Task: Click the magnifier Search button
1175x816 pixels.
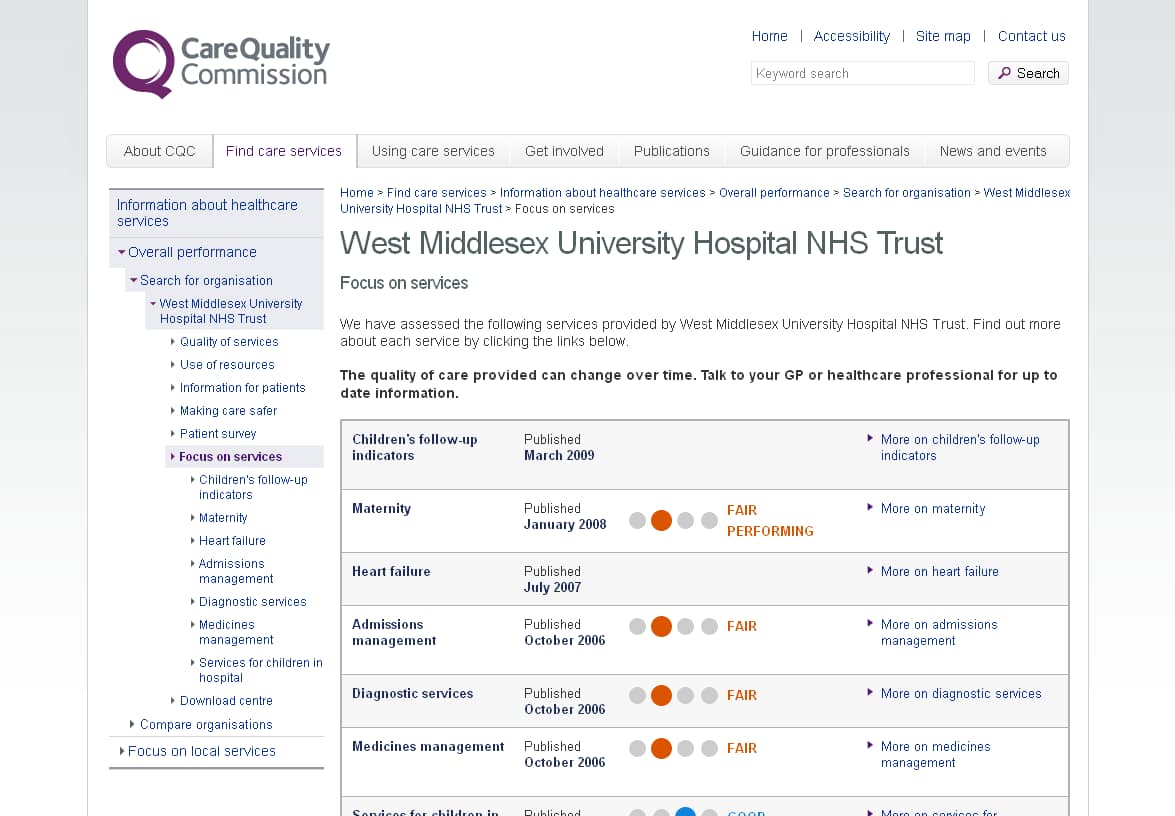Action: tap(1028, 73)
